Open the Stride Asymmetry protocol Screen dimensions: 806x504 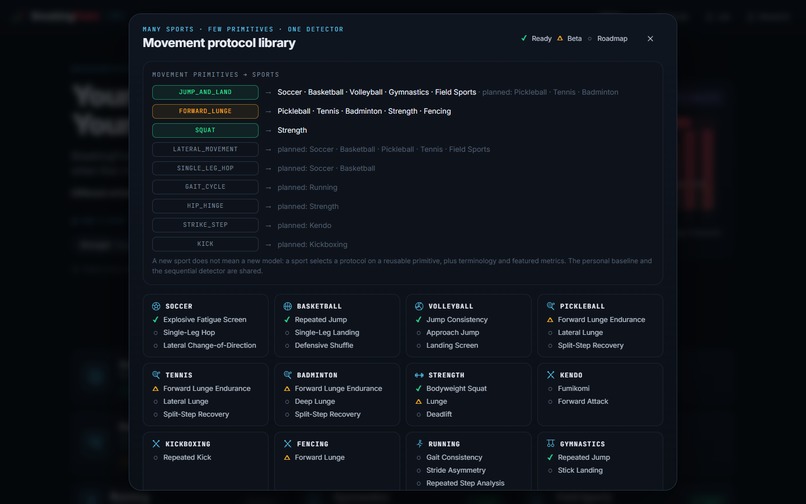(x=456, y=470)
